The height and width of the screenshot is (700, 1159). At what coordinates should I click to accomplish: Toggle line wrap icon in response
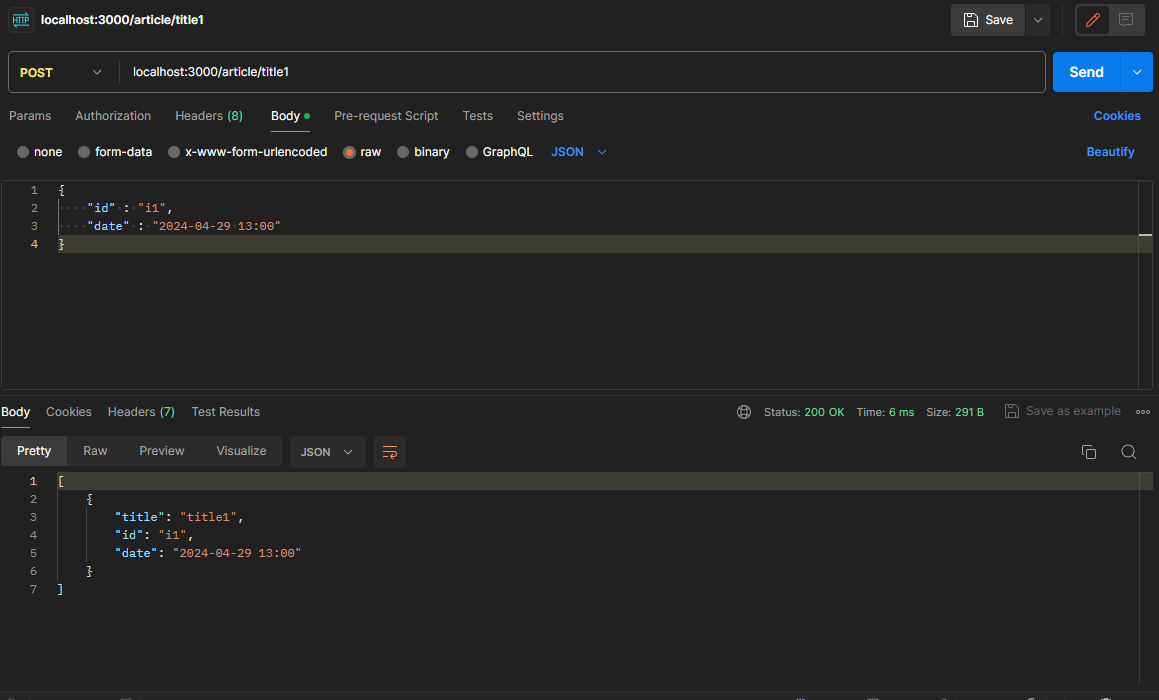[390, 452]
